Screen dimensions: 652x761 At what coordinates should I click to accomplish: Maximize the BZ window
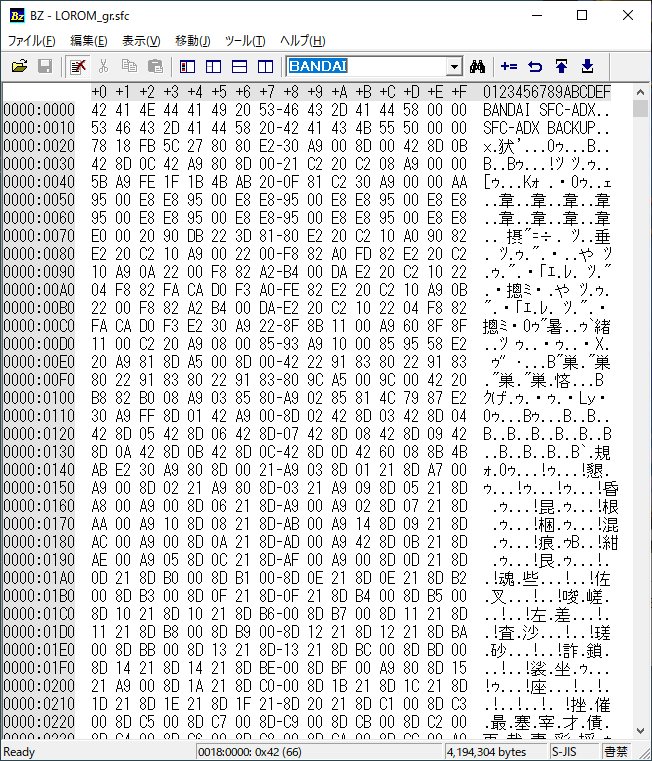coord(582,15)
